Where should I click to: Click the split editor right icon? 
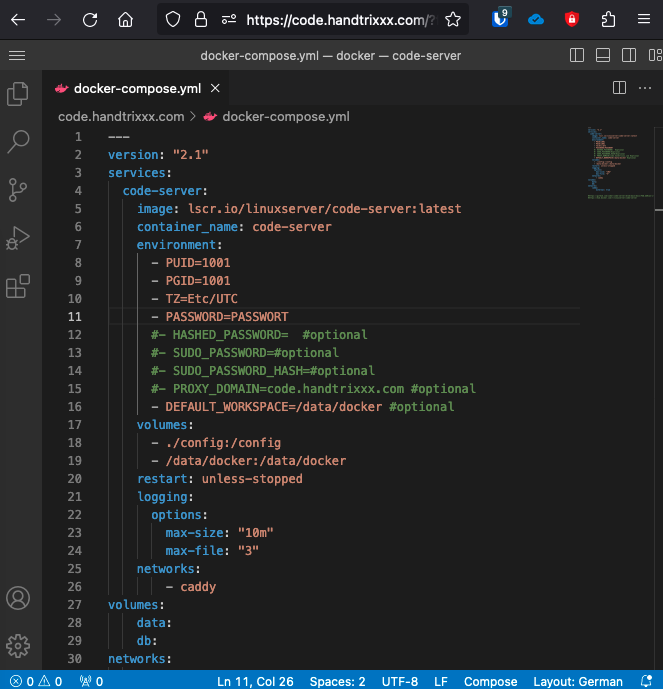tap(619, 88)
